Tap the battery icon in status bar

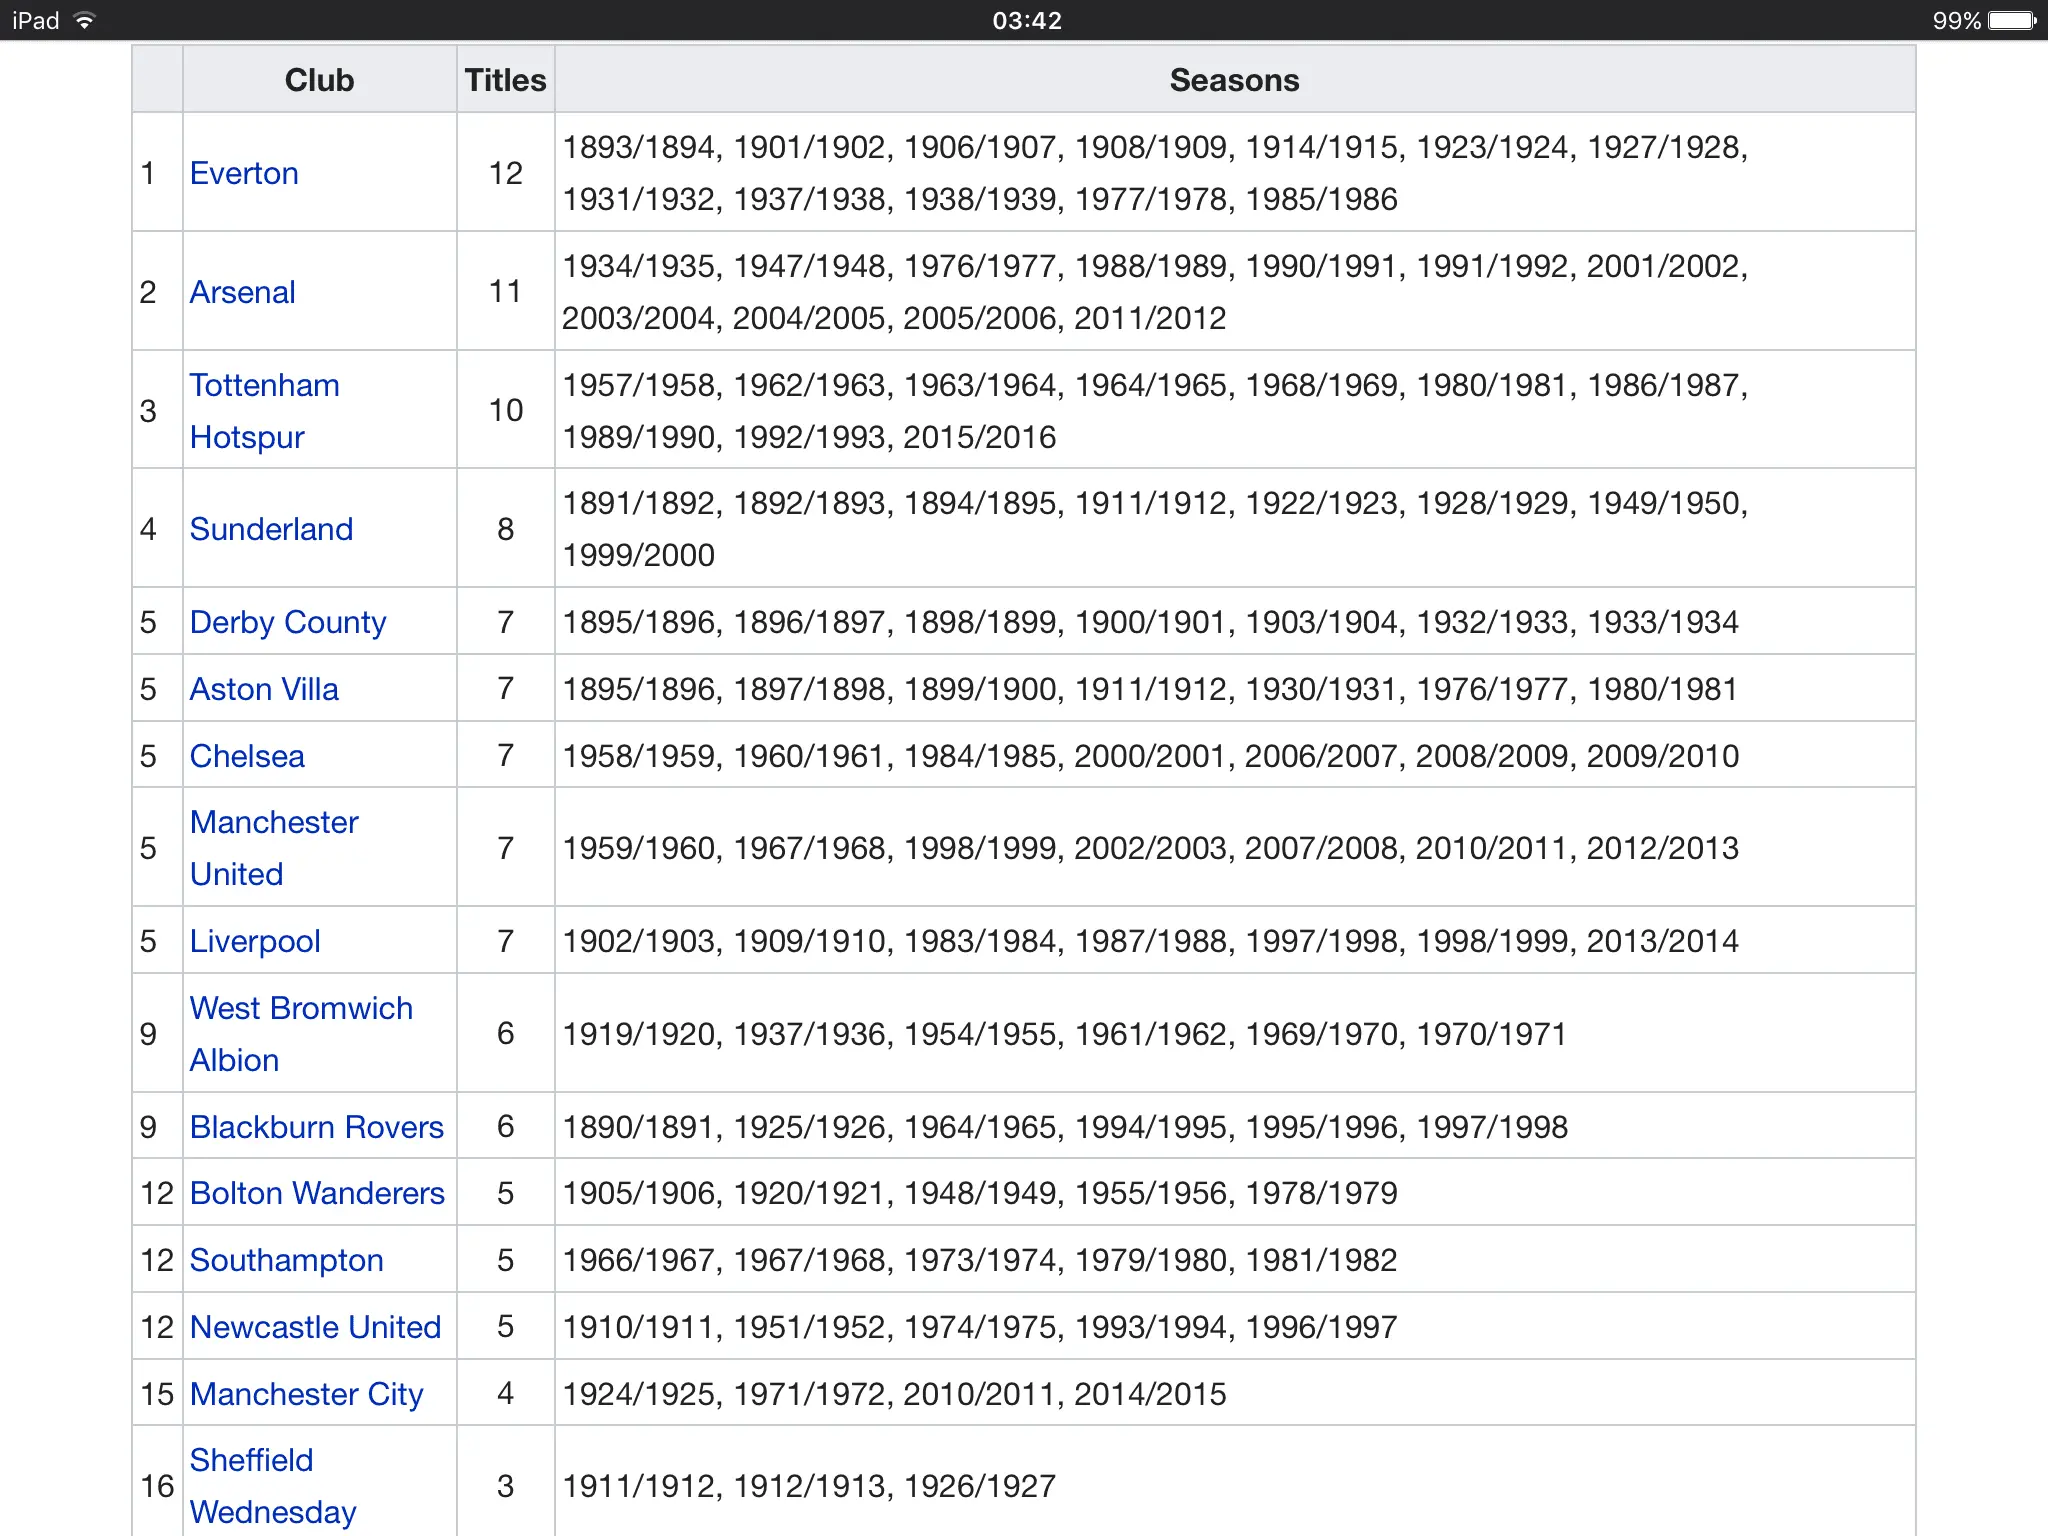[x=2011, y=20]
